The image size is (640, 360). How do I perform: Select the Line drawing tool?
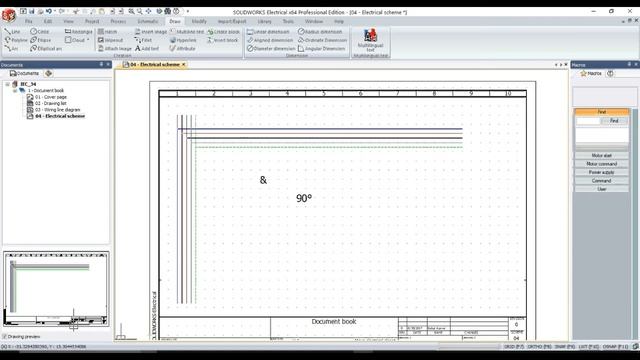point(12,31)
